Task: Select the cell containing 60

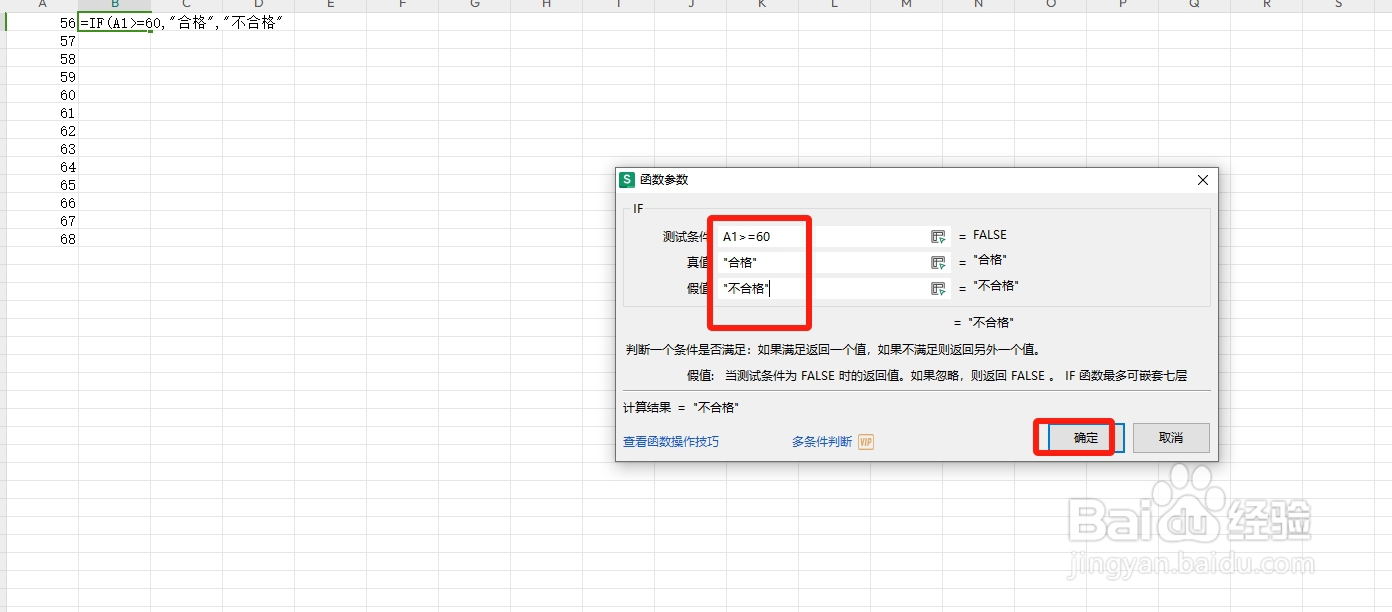Action: click(42, 95)
